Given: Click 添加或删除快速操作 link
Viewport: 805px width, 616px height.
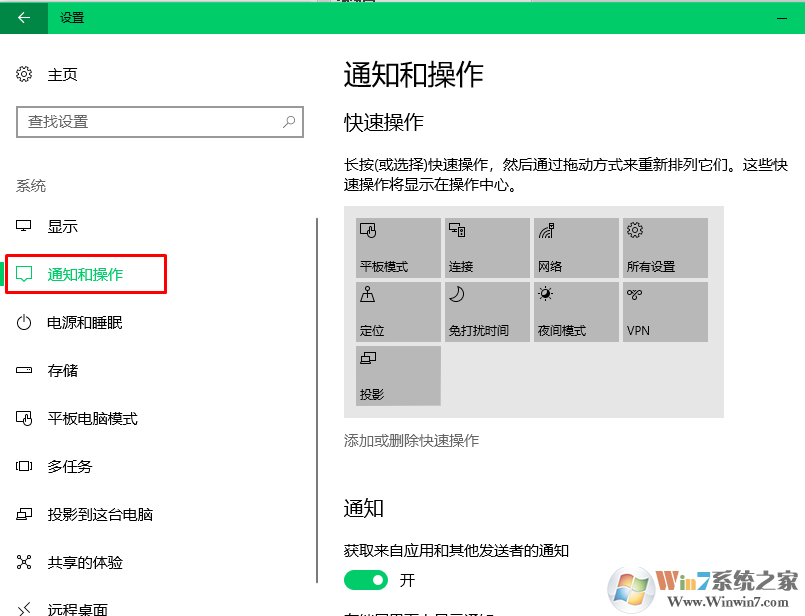Looking at the screenshot, I should [411, 440].
